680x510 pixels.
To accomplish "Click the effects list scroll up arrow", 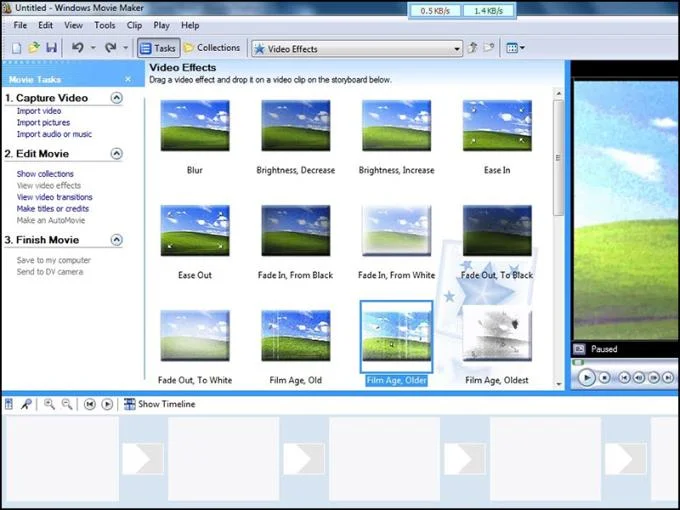I will [x=559, y=93].
